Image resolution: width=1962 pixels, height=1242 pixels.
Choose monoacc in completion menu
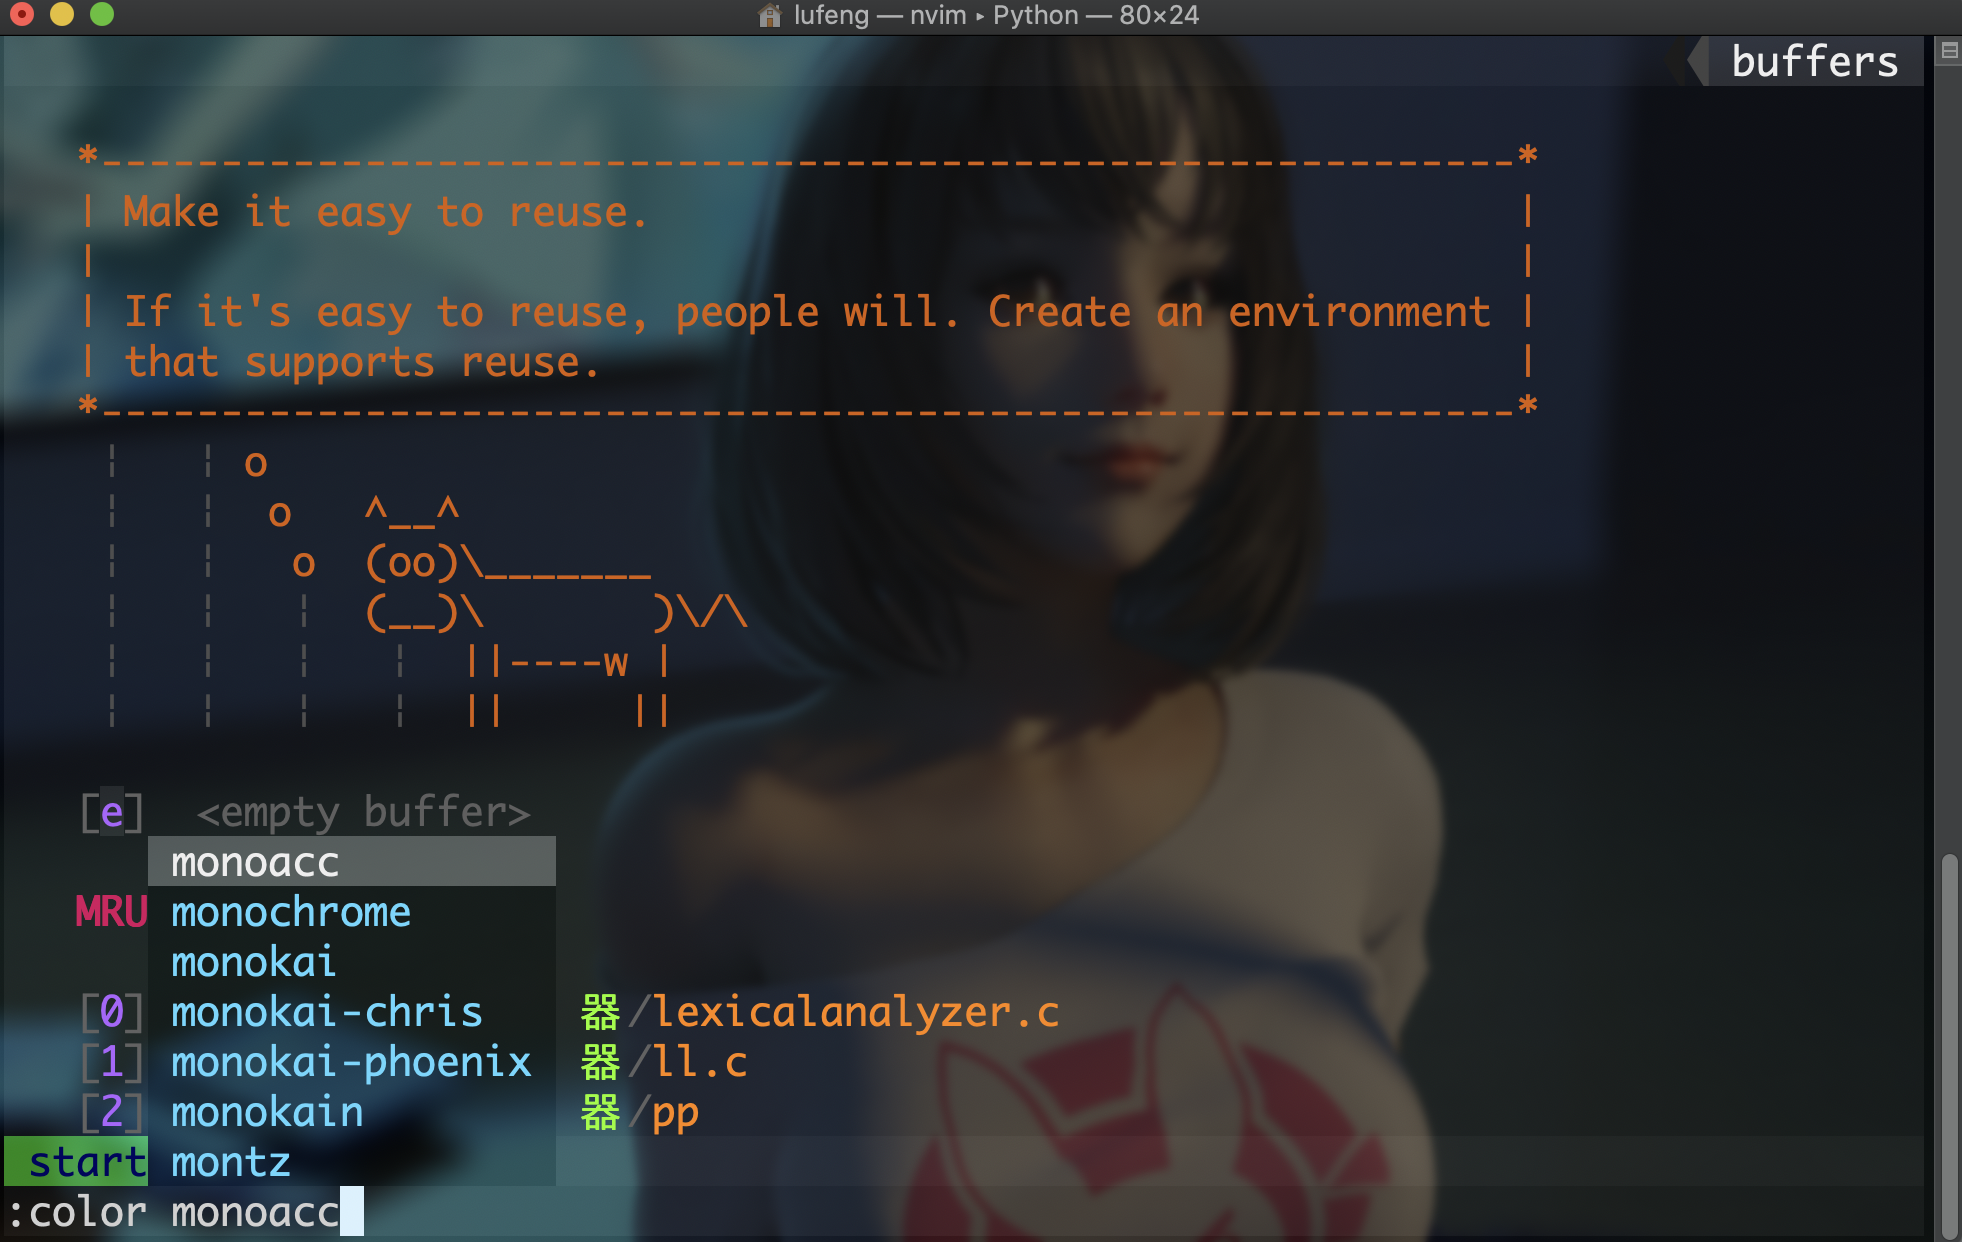pyautogui.click(x=255, y=862)
